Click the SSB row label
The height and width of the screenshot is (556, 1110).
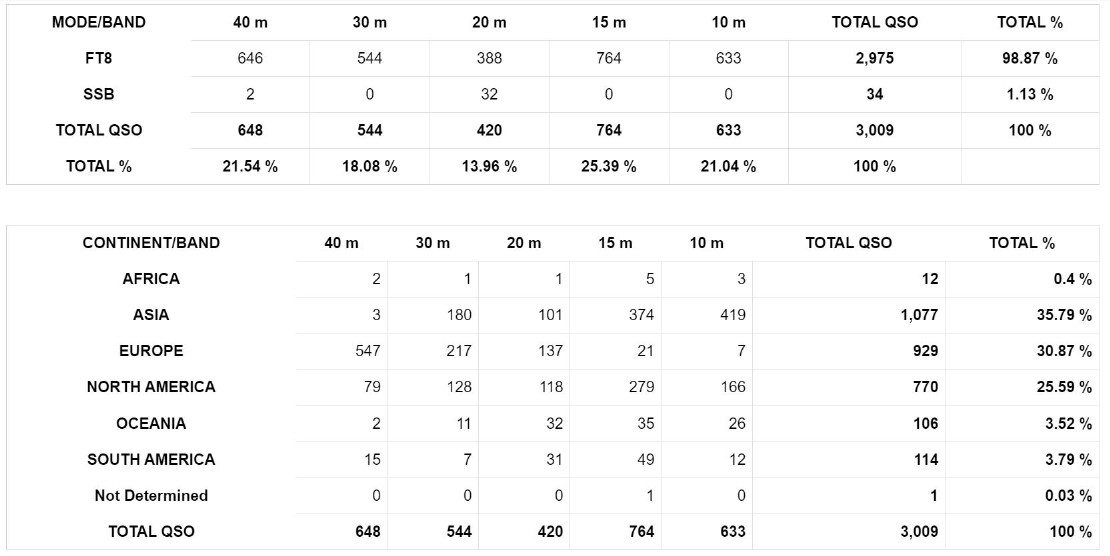98,94
